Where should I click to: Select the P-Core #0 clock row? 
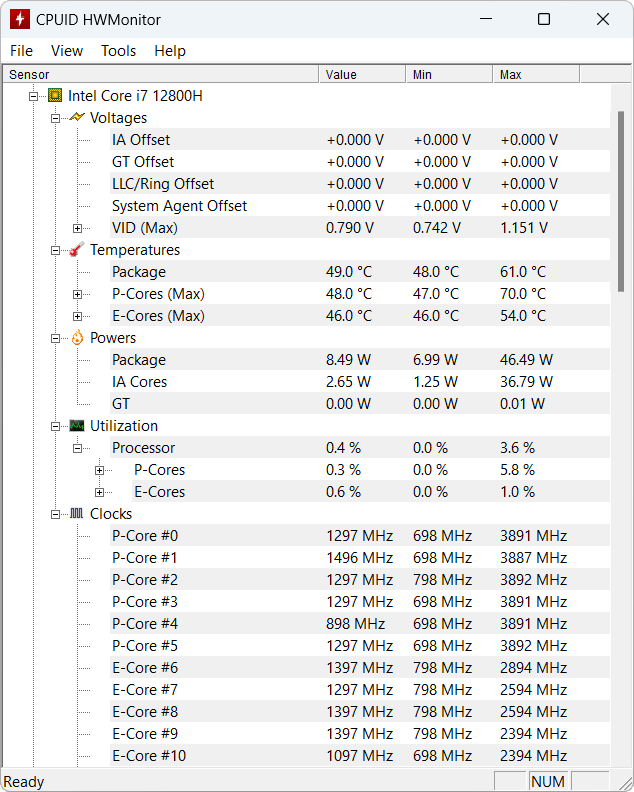coord(360,536)
